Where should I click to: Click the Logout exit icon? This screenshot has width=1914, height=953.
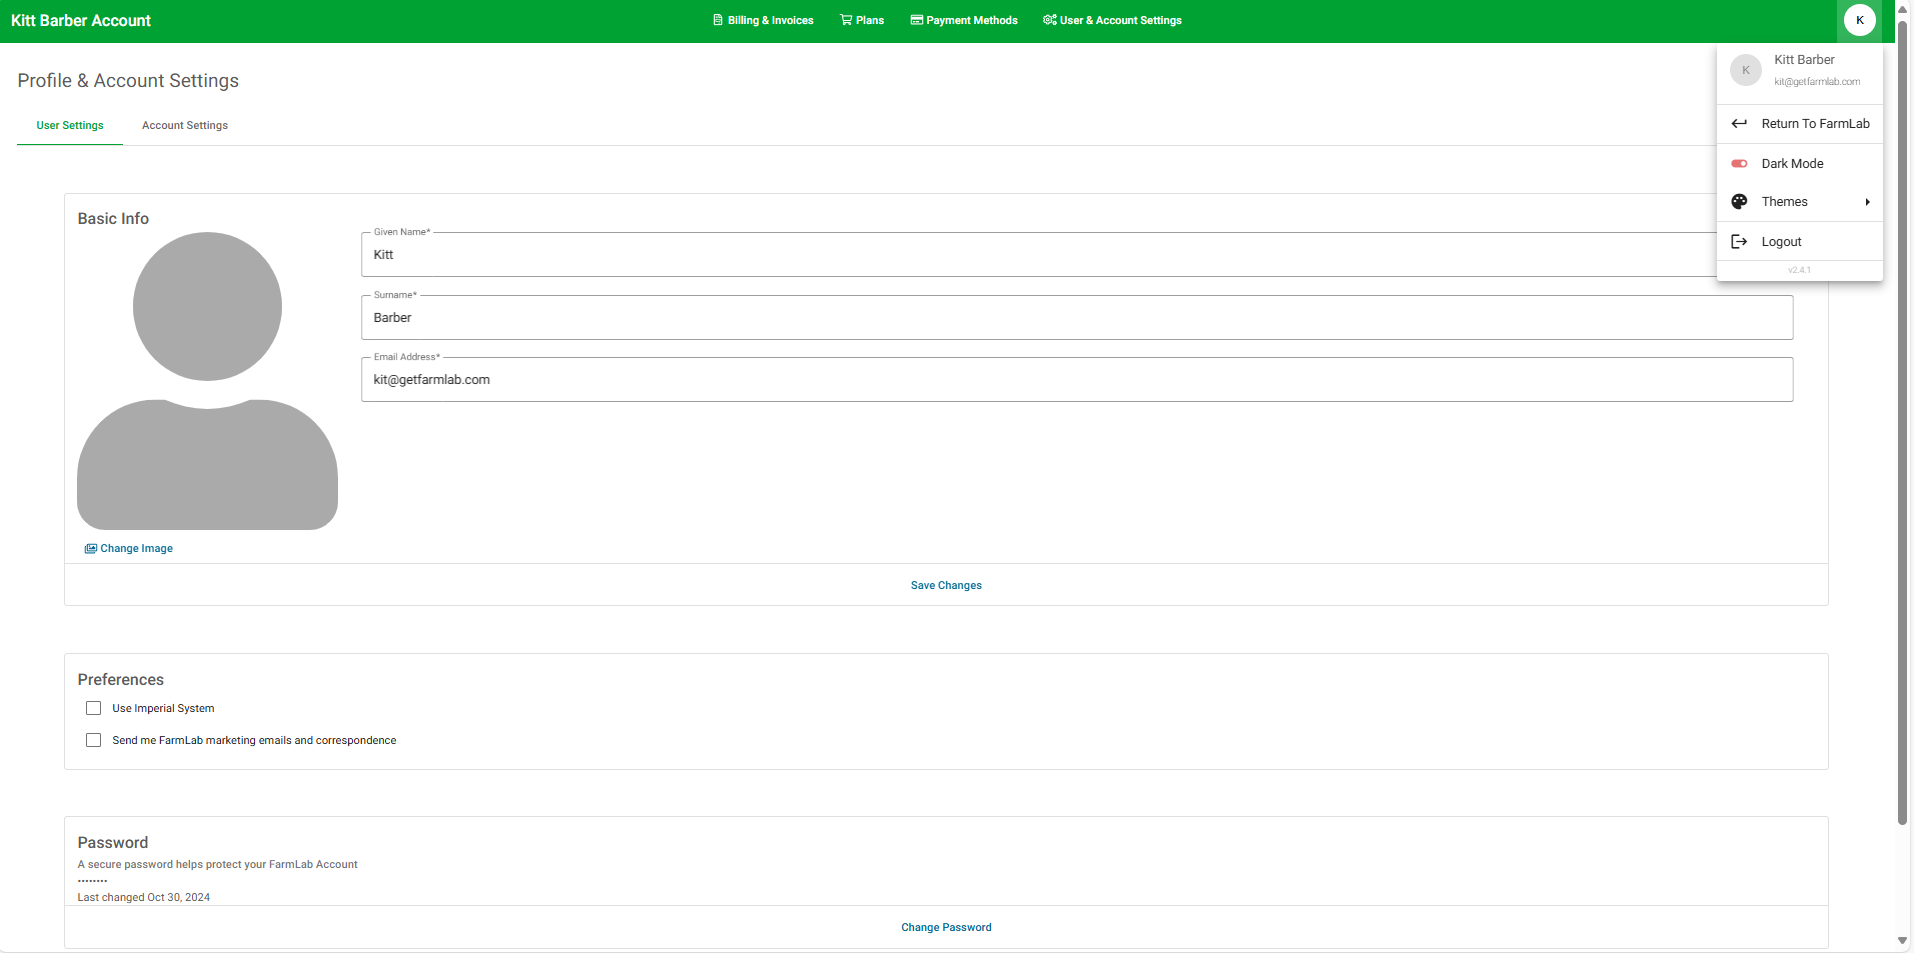(x=1739, y=242)
